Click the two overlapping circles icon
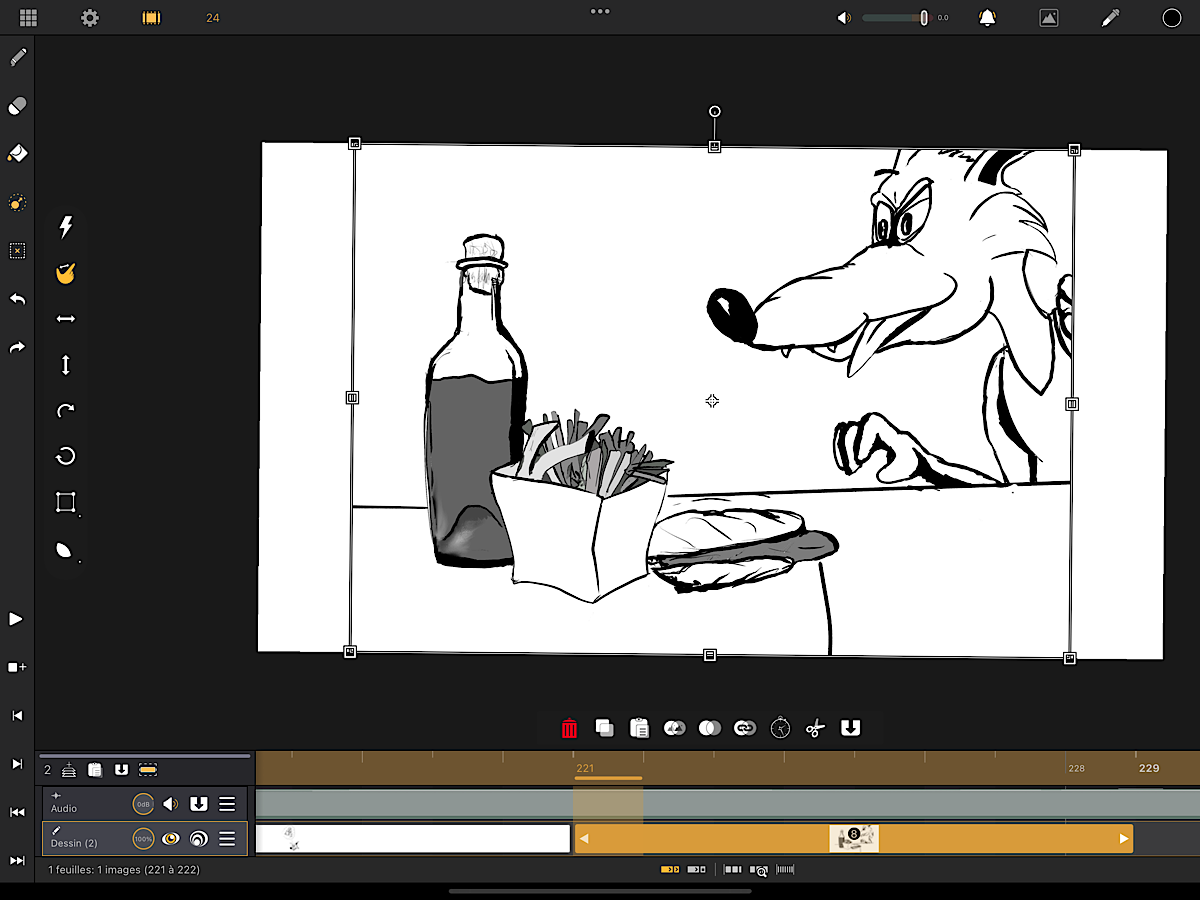Screen dimensions: 1200x900 [x=710, y=728]
